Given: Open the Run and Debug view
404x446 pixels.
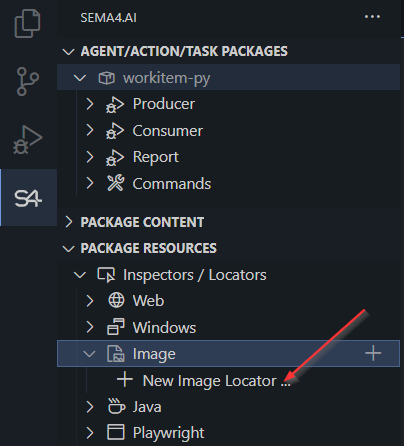Looking at the screenshot, I should tap(27, 140).
